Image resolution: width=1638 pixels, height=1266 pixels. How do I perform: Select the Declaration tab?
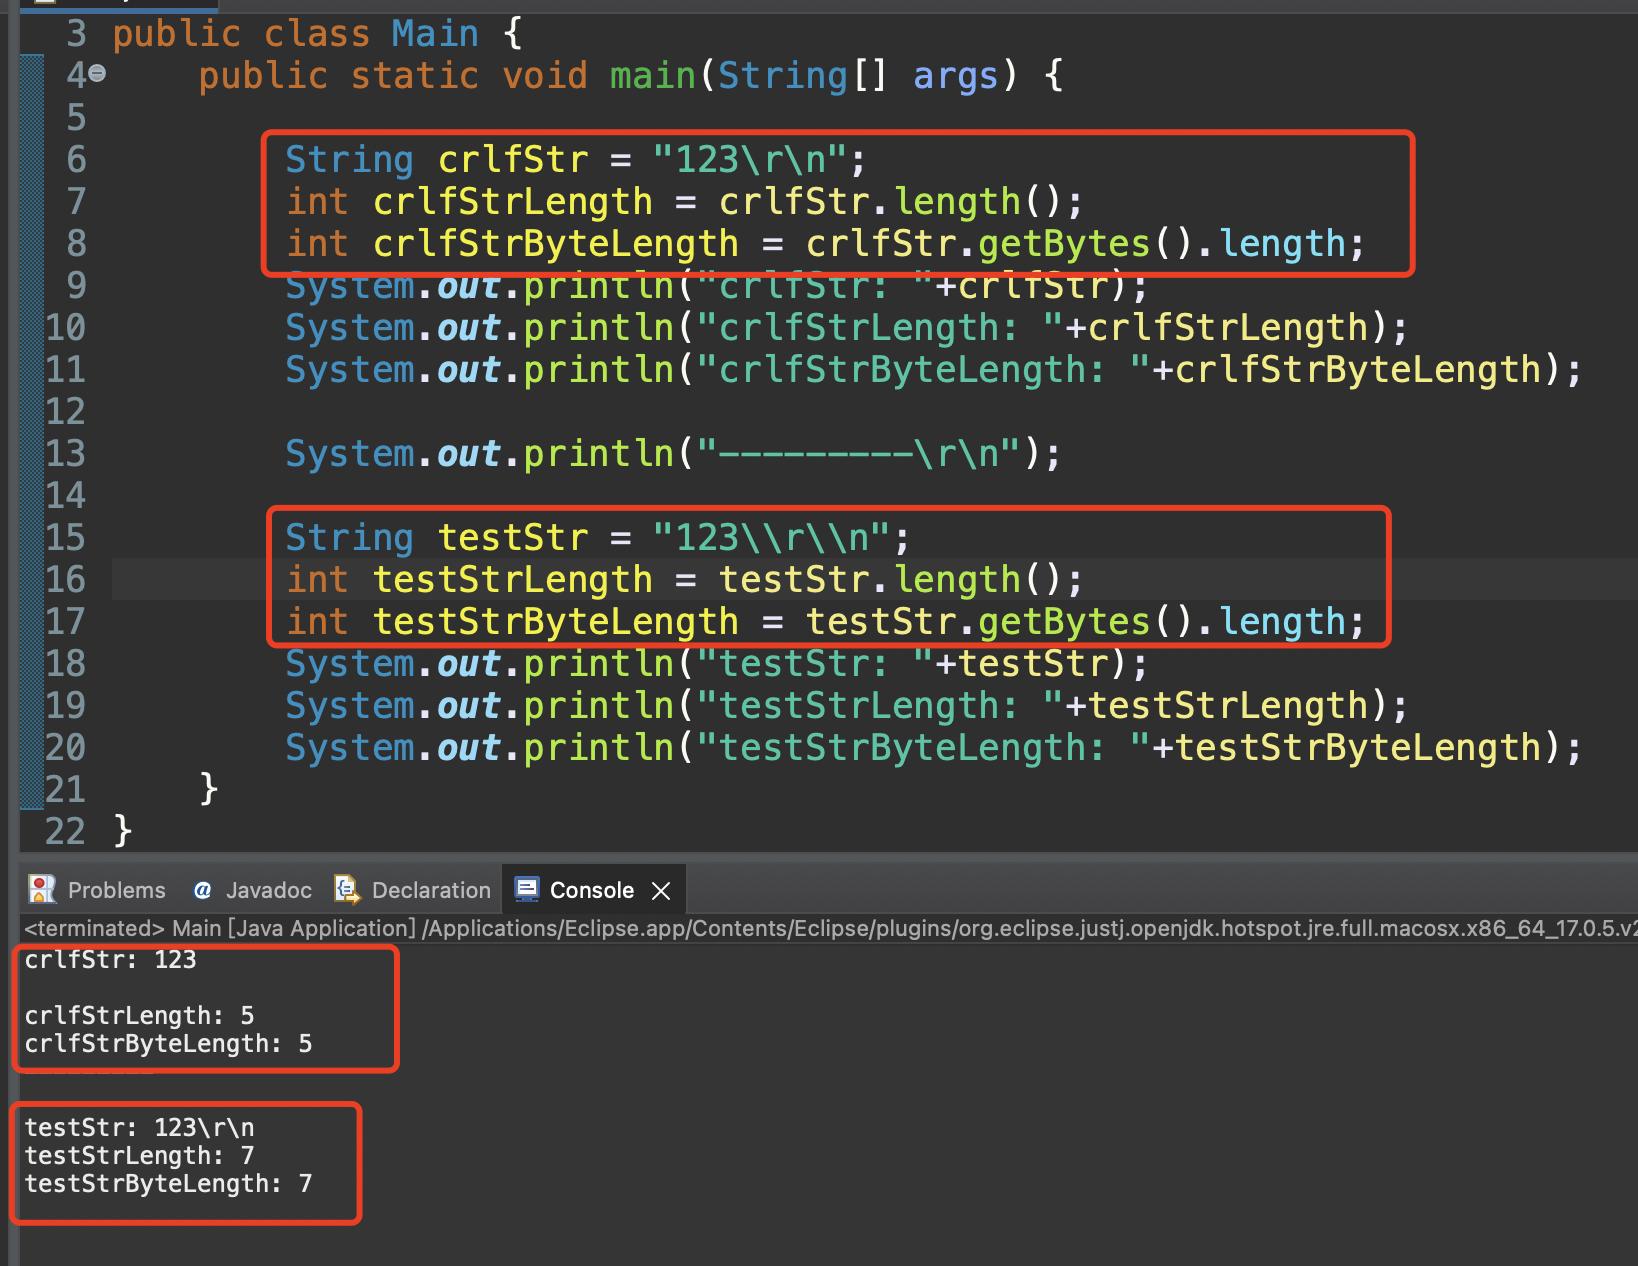pos(430,889)
